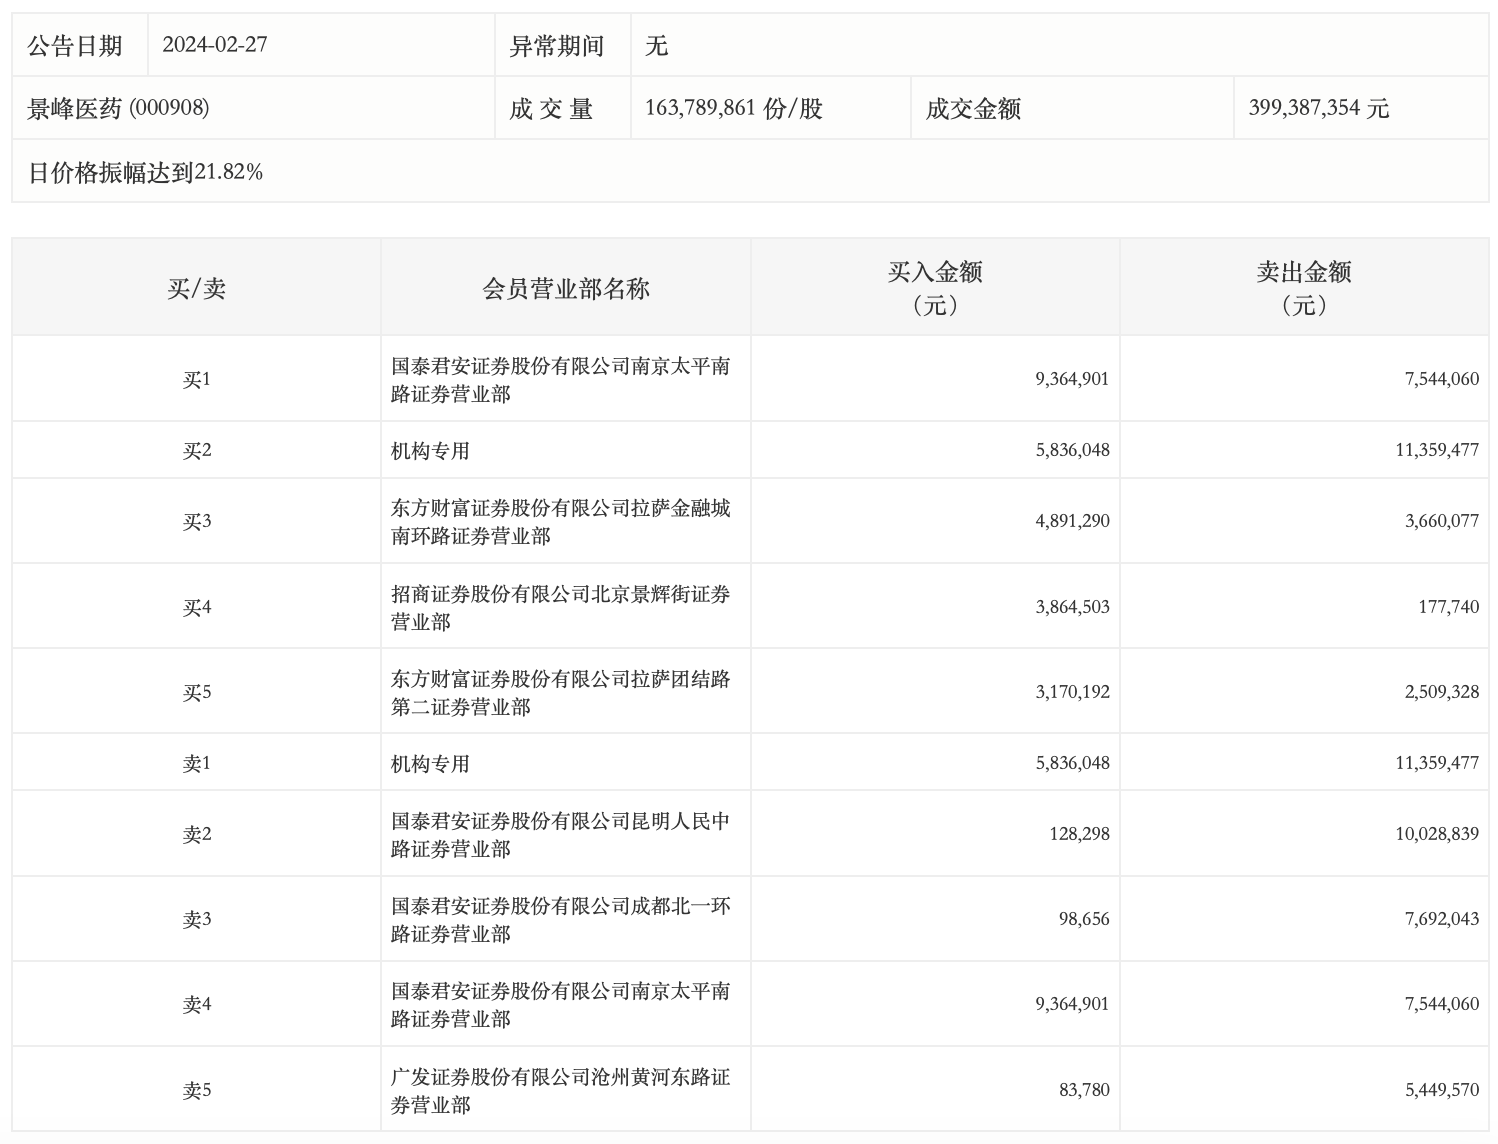The width and height of the screenshot is (1498, 1144).
Task: Open 国泰君安昆明人民中路证券营业部 entry
Action: click(x=560, y=835)
